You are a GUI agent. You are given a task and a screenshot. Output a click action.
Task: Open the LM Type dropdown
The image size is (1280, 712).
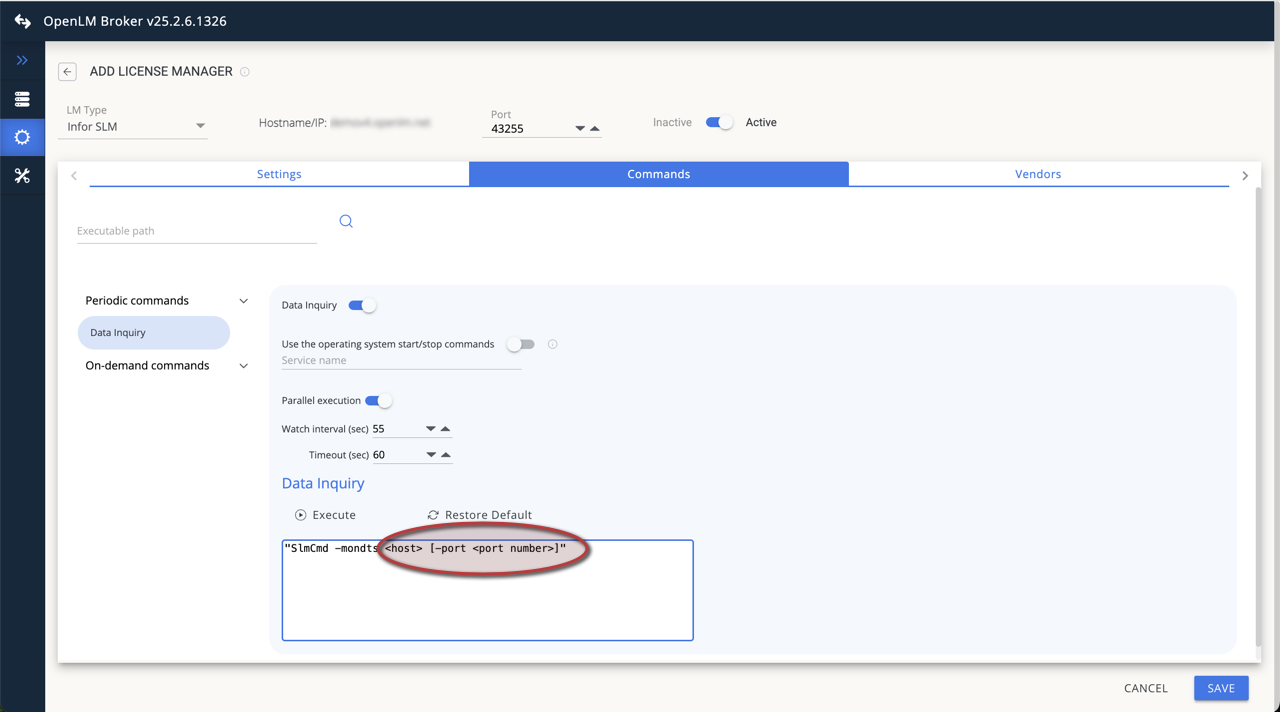(200, 126)
